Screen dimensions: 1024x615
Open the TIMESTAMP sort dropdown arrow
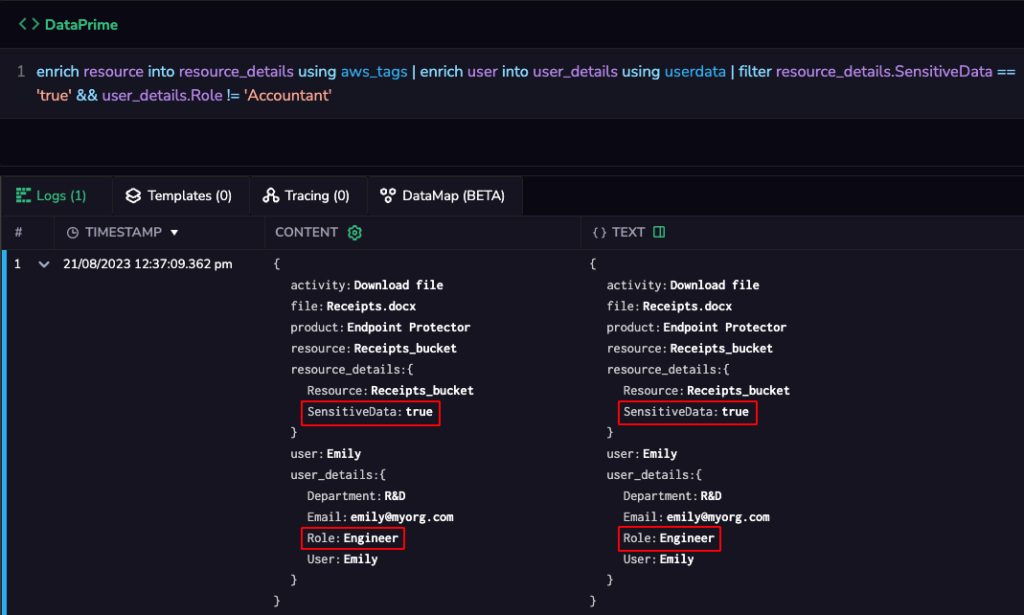pos(175,233)
